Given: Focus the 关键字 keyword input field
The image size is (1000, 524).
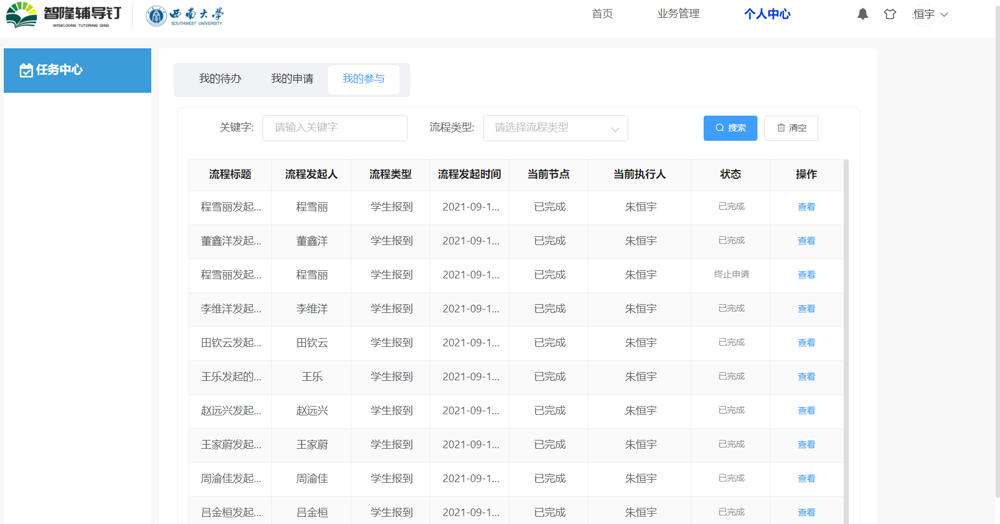Looking at the screenshot, I should point(334,128).
